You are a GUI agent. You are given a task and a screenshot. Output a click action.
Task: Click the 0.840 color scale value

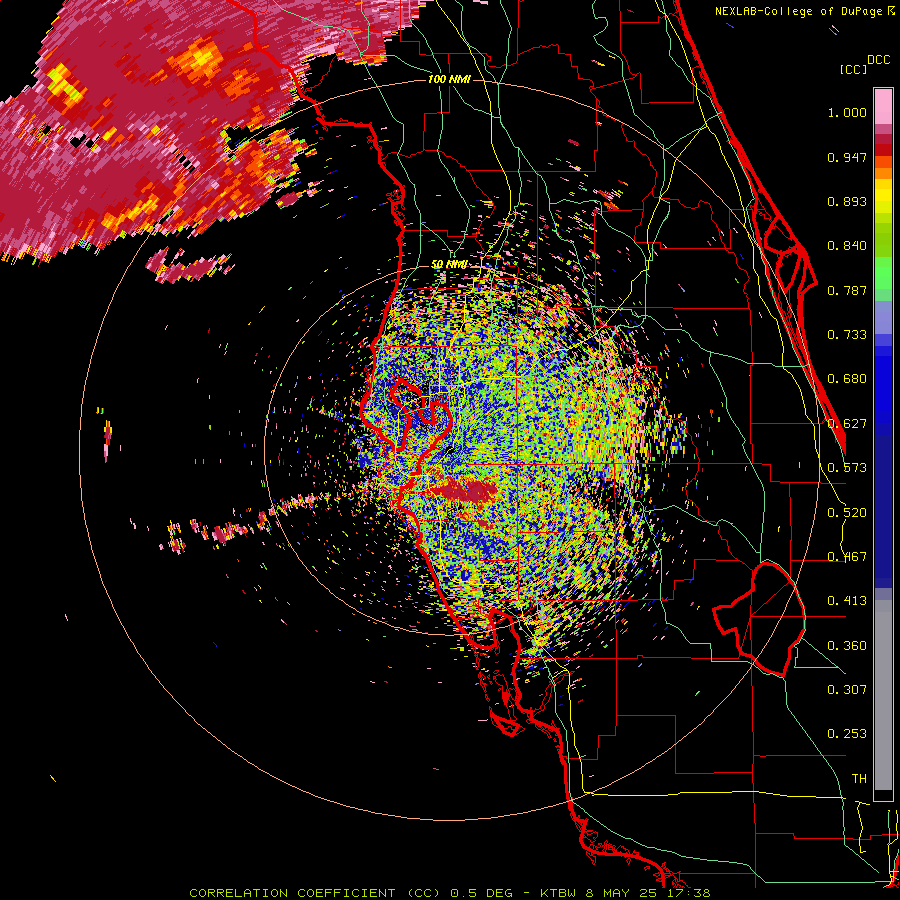pos(847,246)
